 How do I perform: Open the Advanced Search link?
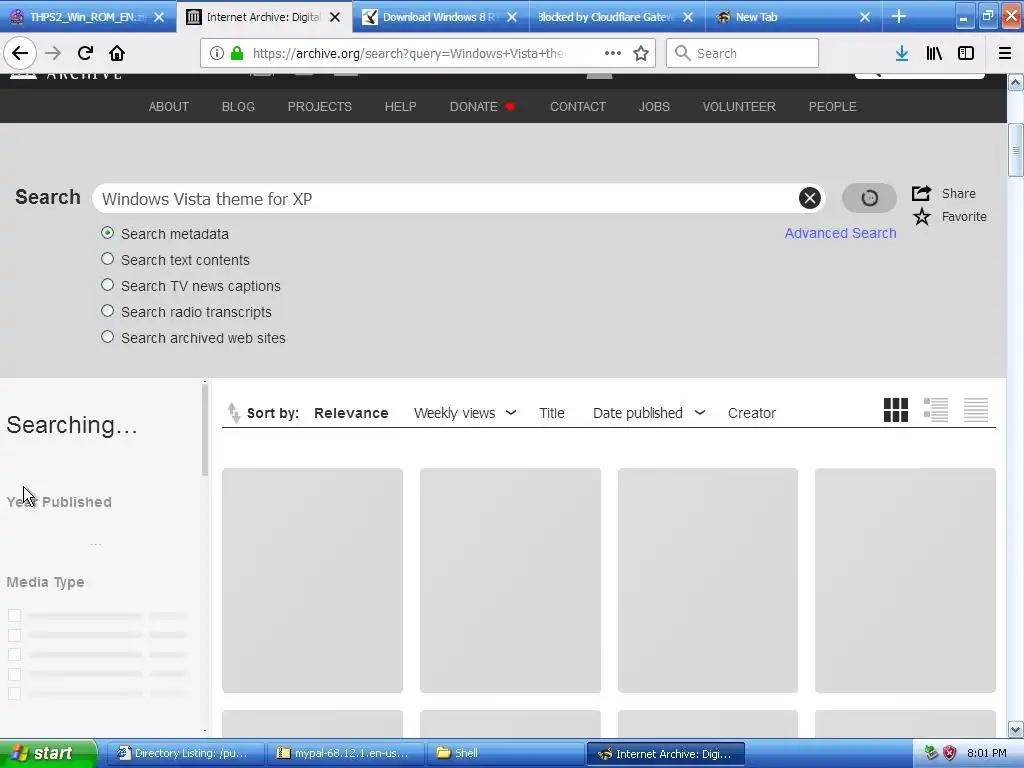(840, 233)
